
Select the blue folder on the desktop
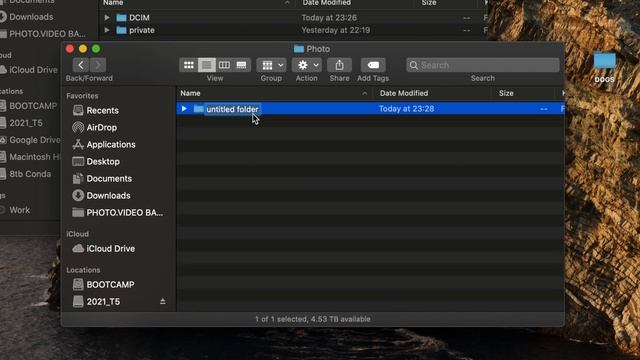[x=604, y=61]
